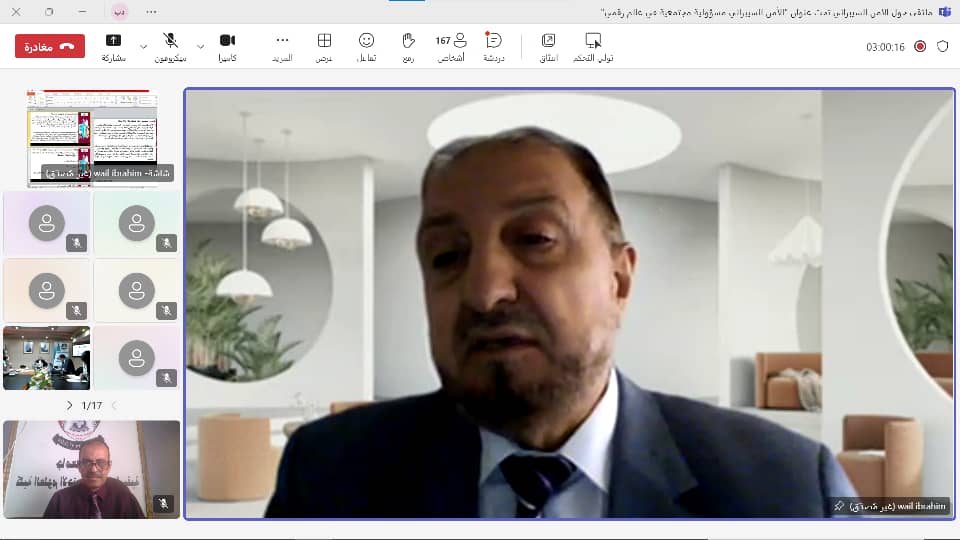
Task: Toggle the camera on or off
Action: coord(227,46)
